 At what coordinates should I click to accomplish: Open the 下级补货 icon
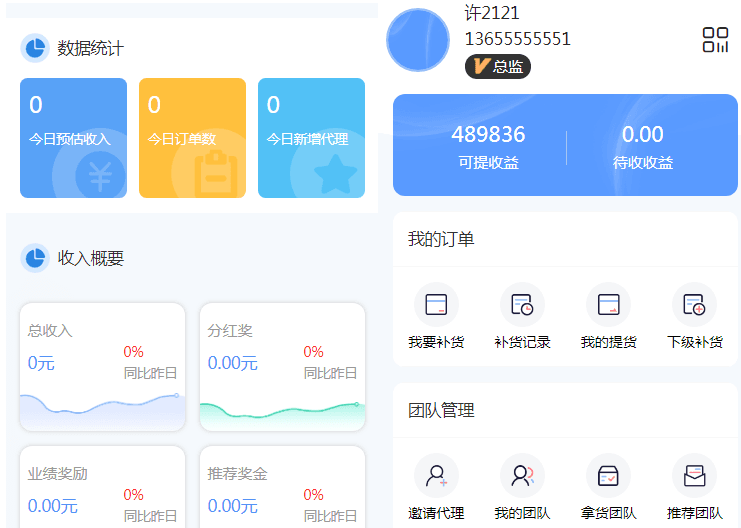pyautogui.click(x=694, y=304)
